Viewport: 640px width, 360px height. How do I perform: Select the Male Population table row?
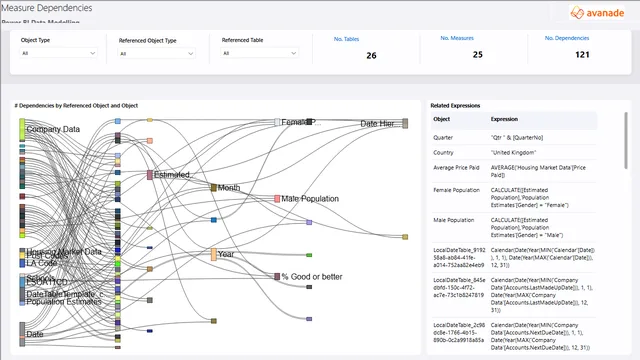514,228
